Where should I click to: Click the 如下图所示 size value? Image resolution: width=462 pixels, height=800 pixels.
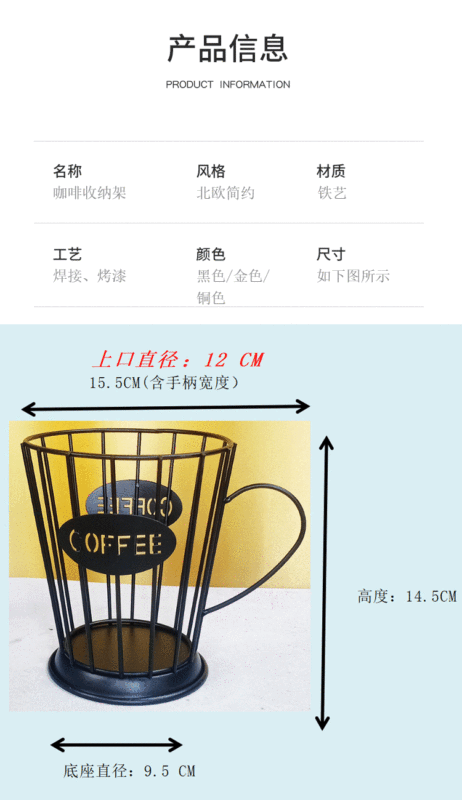click(x=353, y=276)
